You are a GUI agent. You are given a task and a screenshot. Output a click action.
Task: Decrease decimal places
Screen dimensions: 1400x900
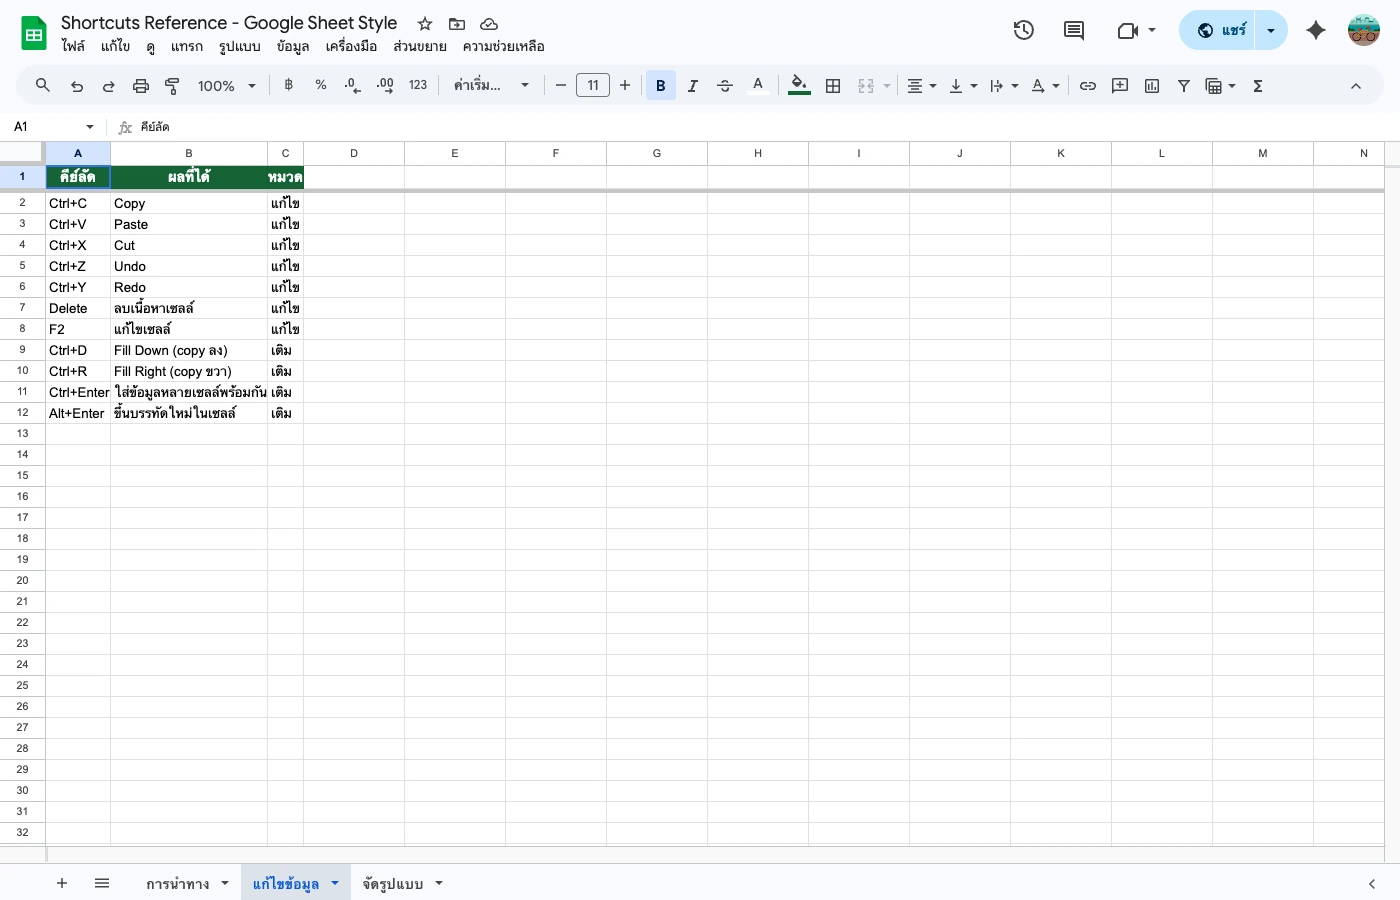(352, 86)
